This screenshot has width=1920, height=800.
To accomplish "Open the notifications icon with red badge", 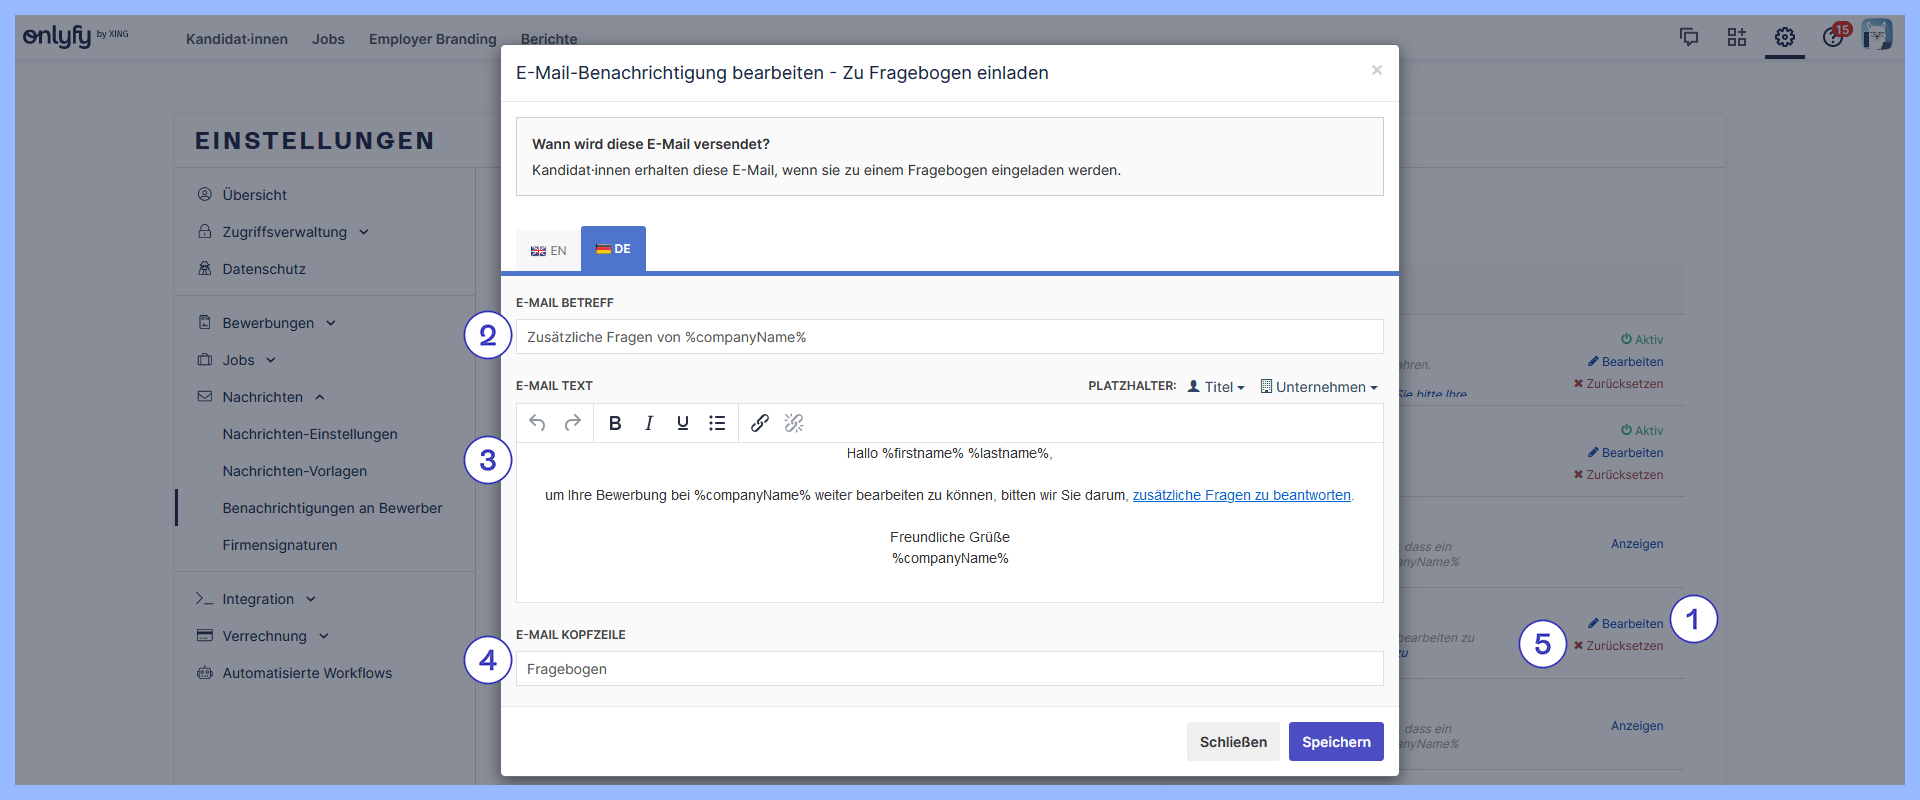I will tap(1835, 35).
